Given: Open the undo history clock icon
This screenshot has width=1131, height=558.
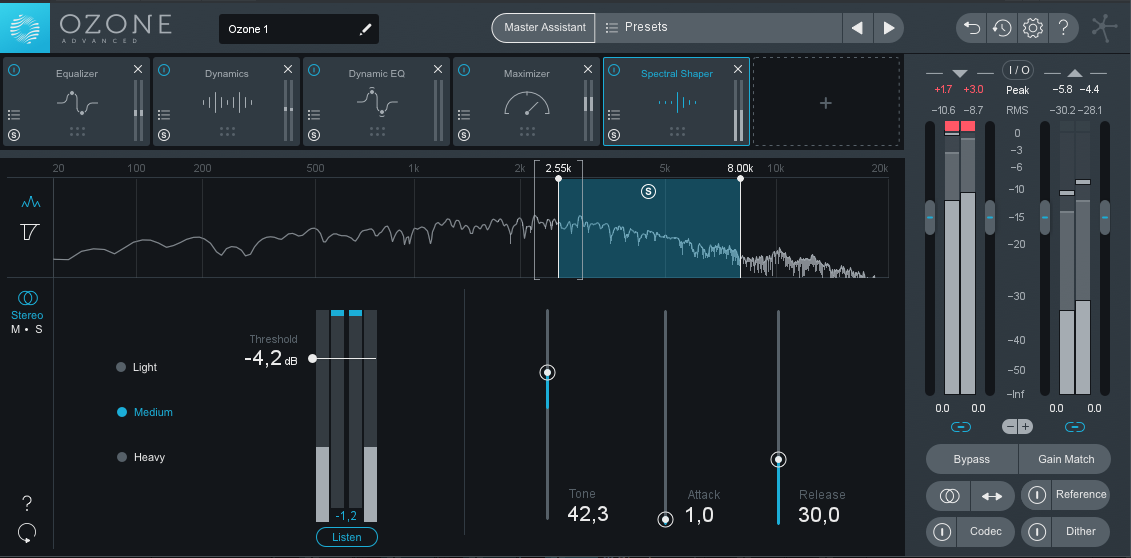Looking at the screenshot, I should point(1001,28).
